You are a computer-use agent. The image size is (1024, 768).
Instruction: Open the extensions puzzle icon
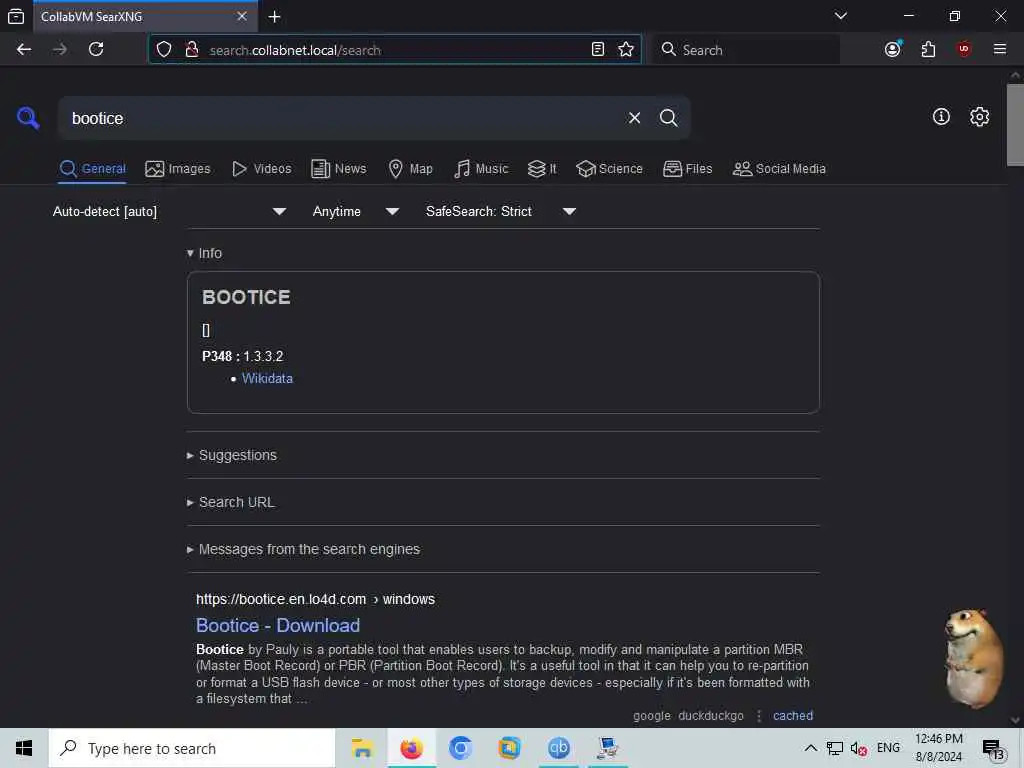[928, 50]
